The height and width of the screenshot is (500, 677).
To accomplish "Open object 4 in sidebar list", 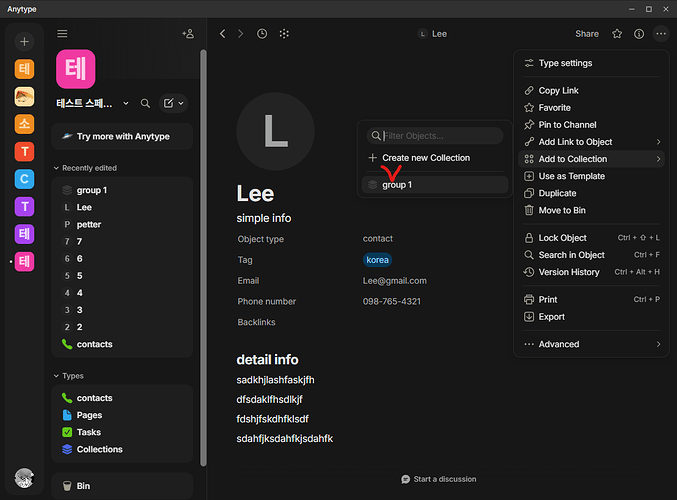I will point(122,293).
